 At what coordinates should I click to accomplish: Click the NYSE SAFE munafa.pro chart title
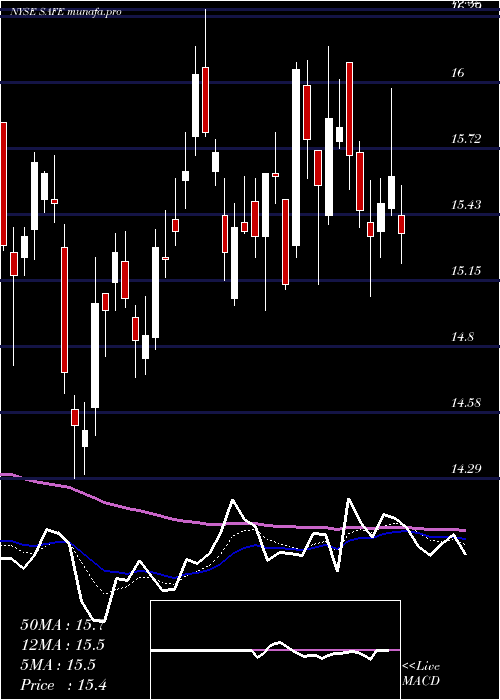click(67, 12)
